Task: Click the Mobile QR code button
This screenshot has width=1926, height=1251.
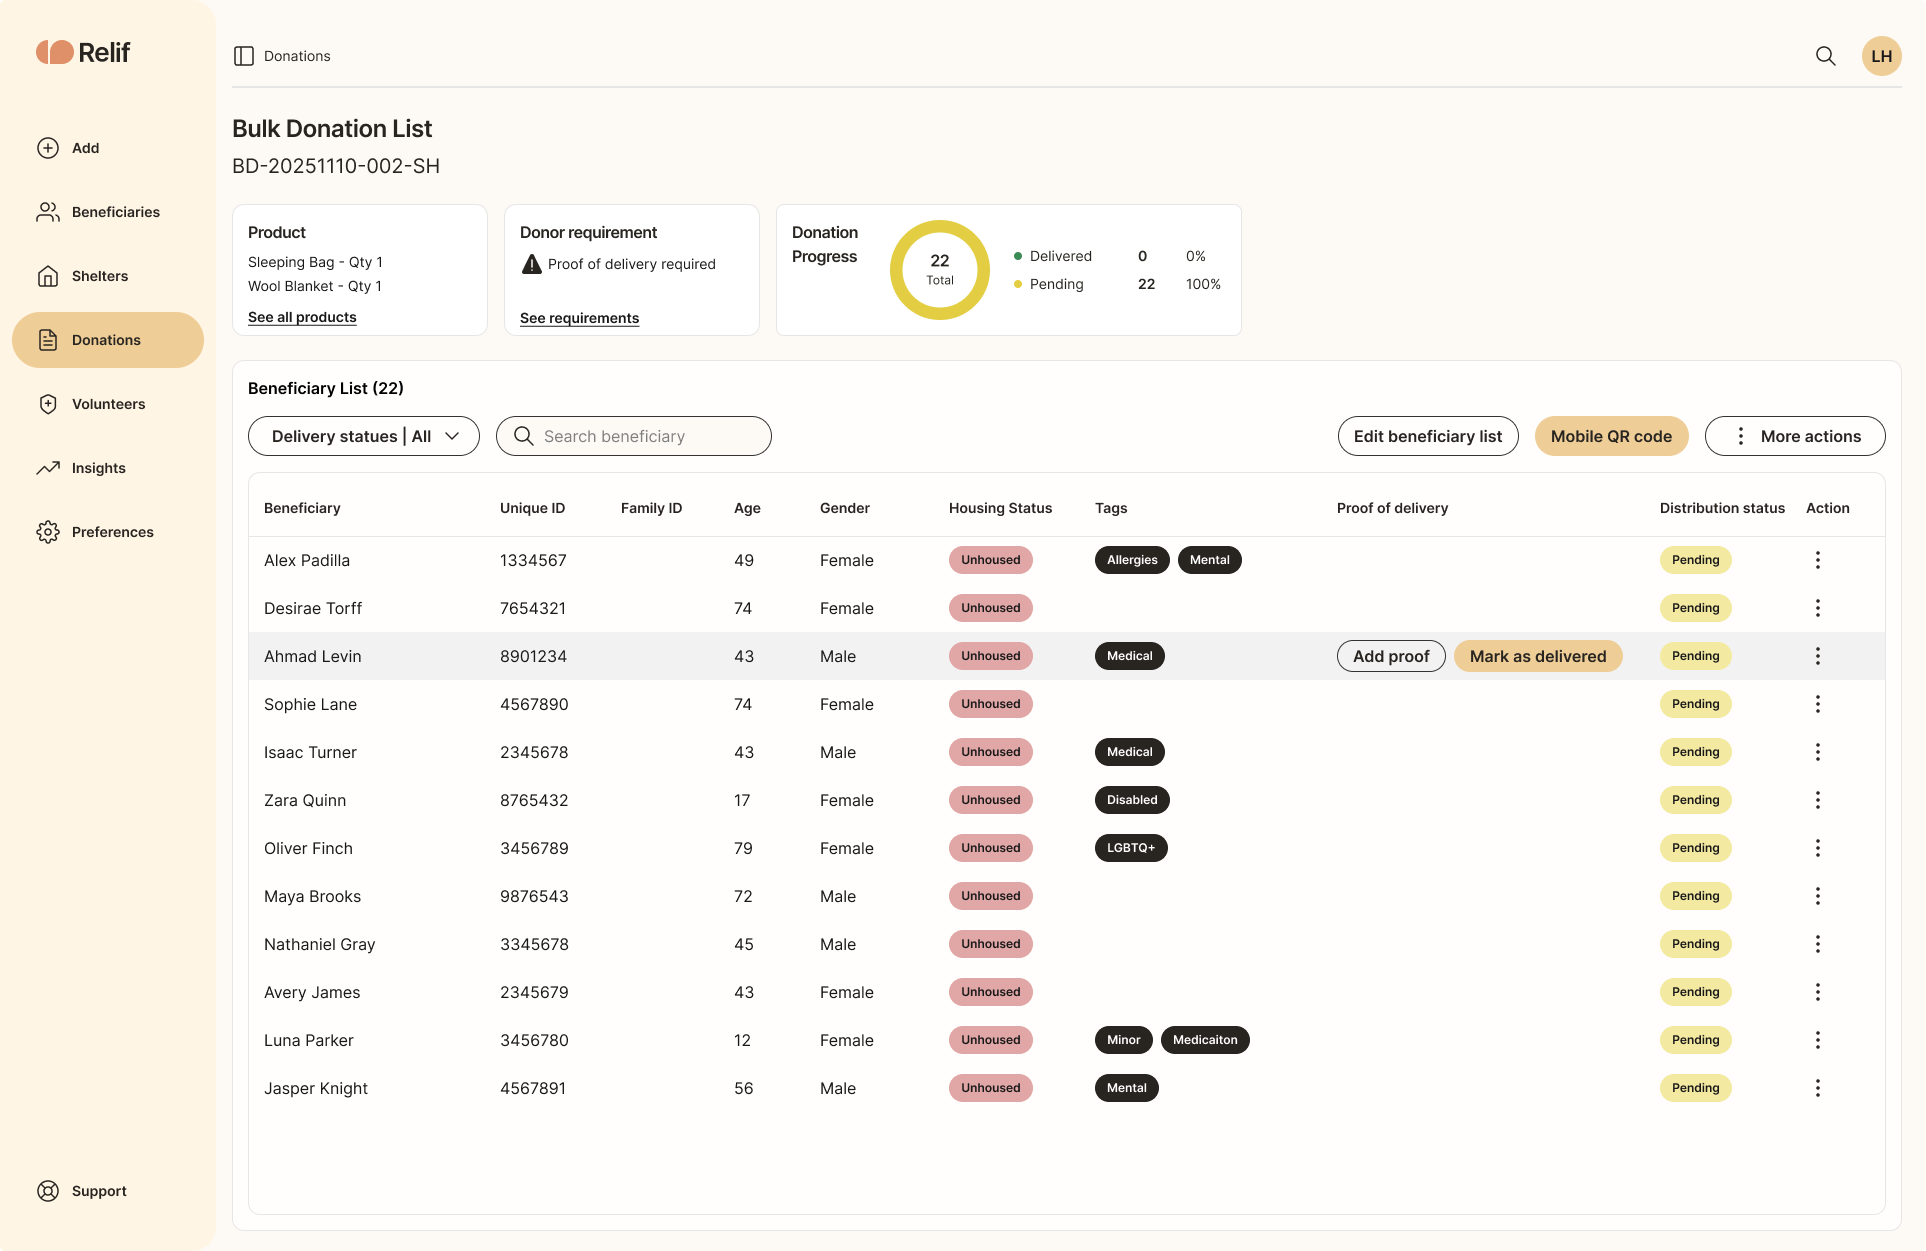Action: [x=1611, y=436]
